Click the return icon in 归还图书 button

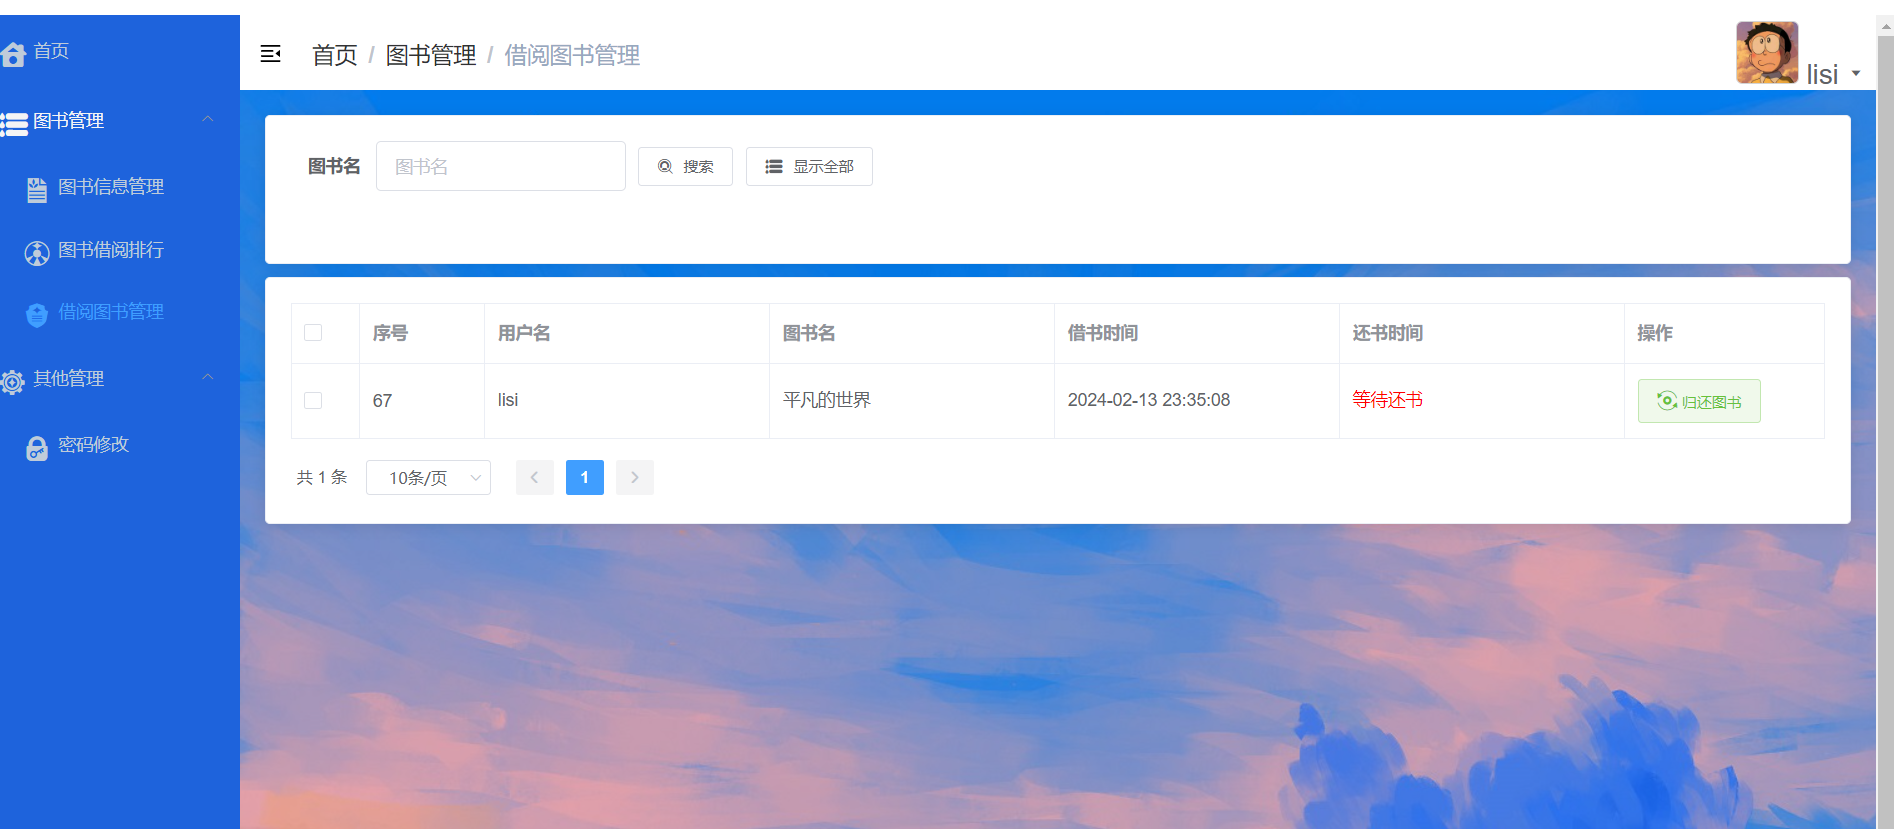coord(1667,401)
